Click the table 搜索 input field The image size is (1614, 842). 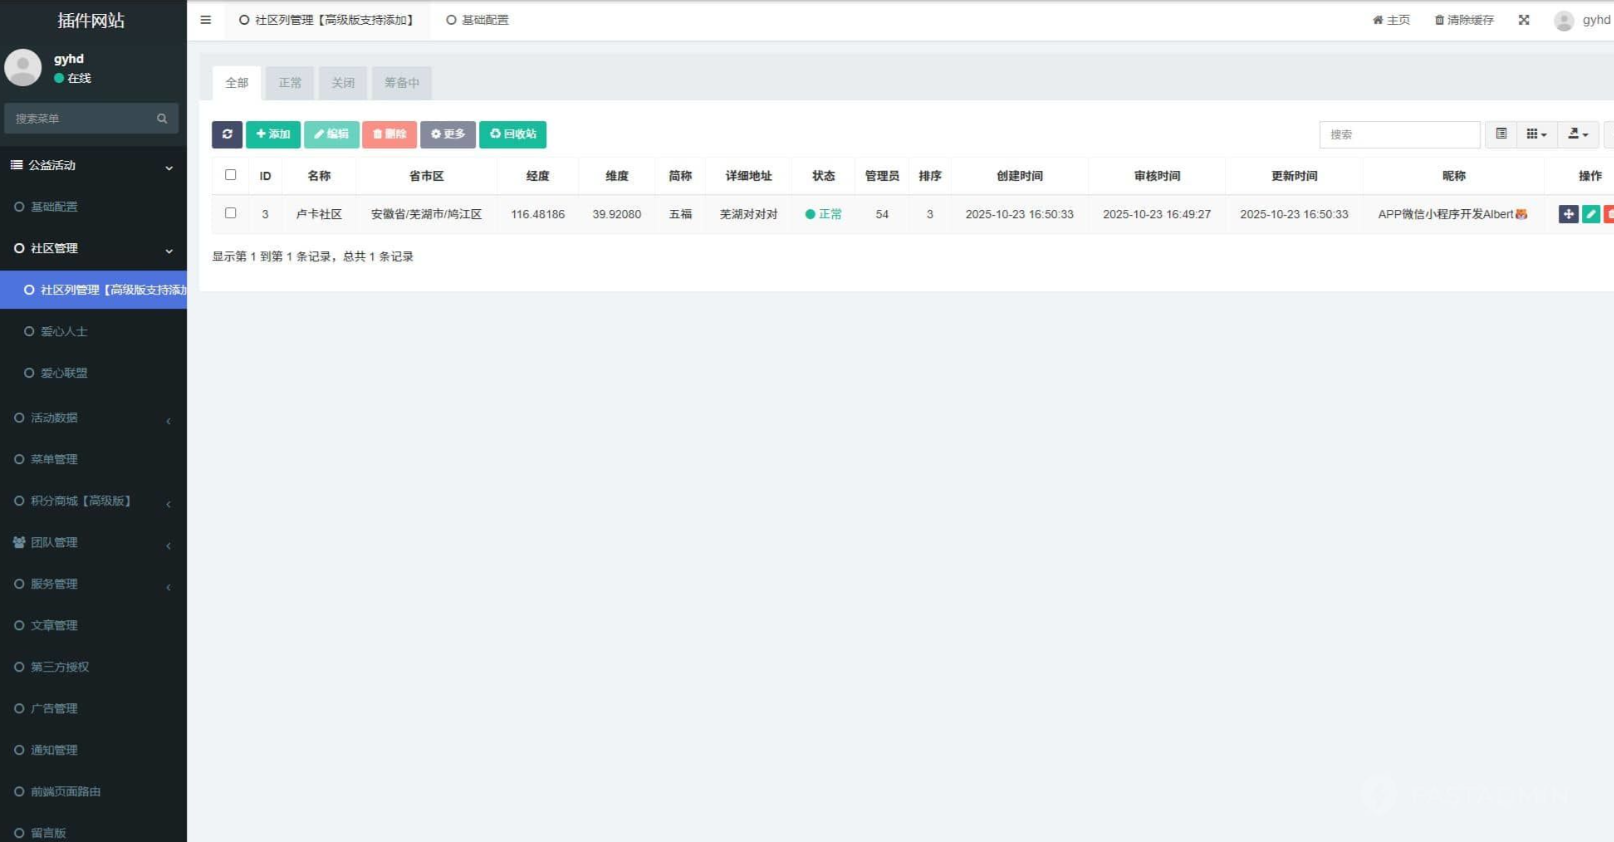pos(1399,134)
